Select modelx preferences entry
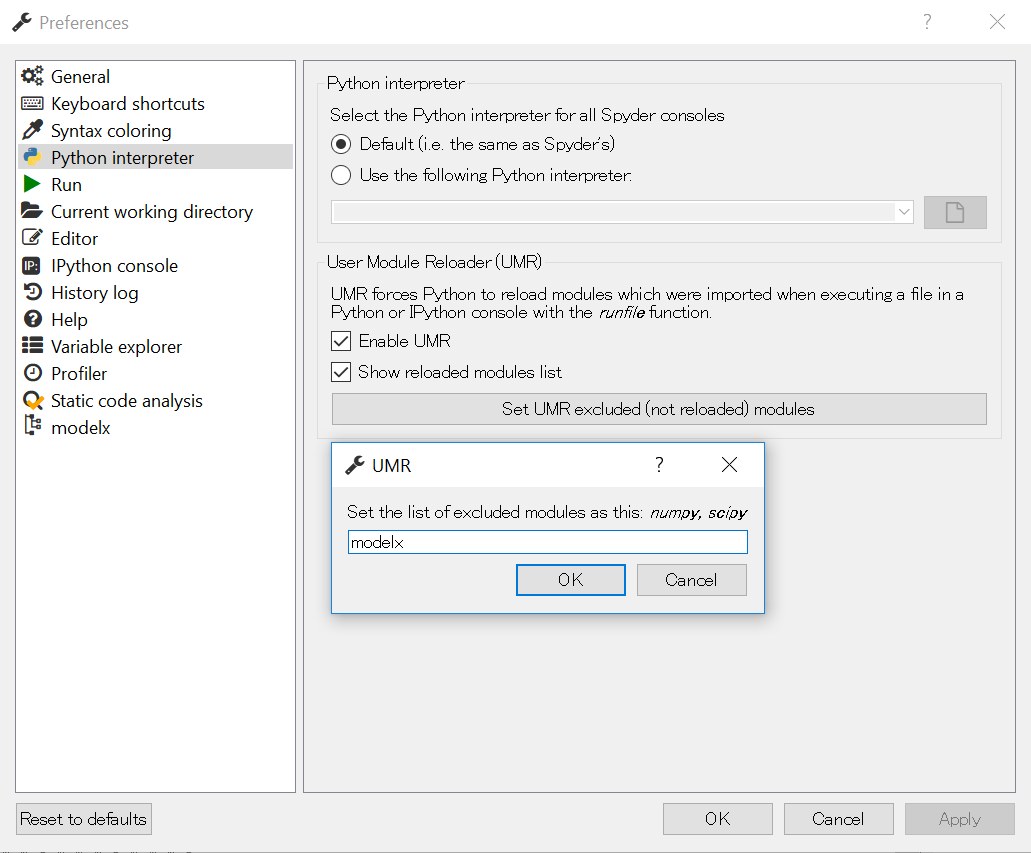The height and width of the screenshot is (853, 1031). (80, 428)
